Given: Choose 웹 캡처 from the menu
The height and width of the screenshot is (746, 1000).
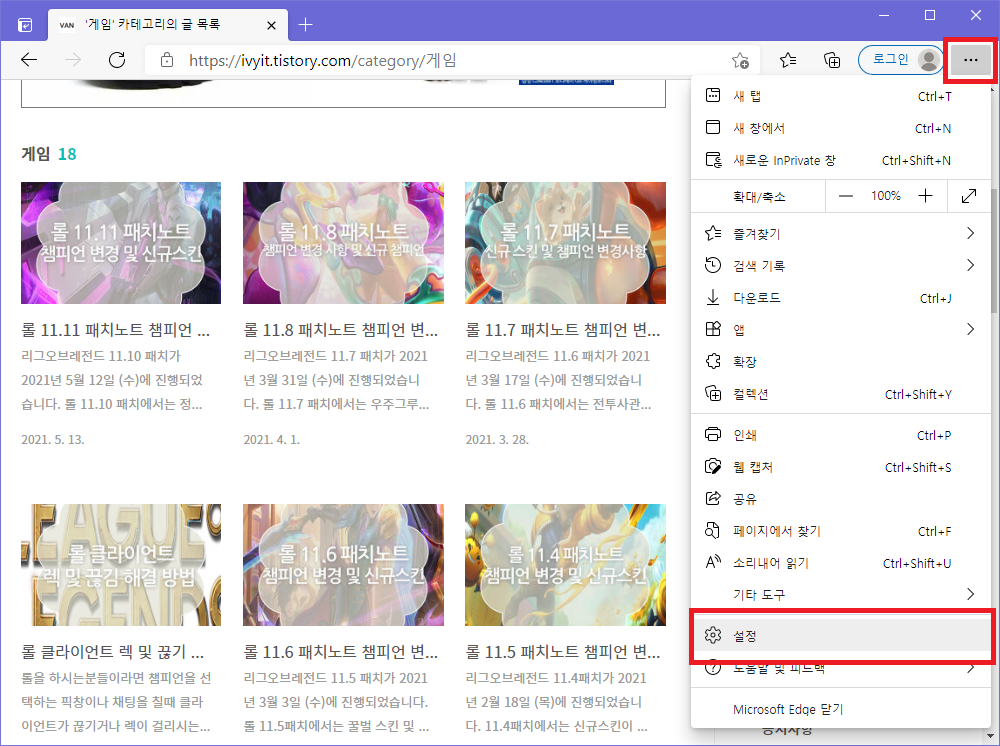Looking at the screenshot, I should point(841,467).
